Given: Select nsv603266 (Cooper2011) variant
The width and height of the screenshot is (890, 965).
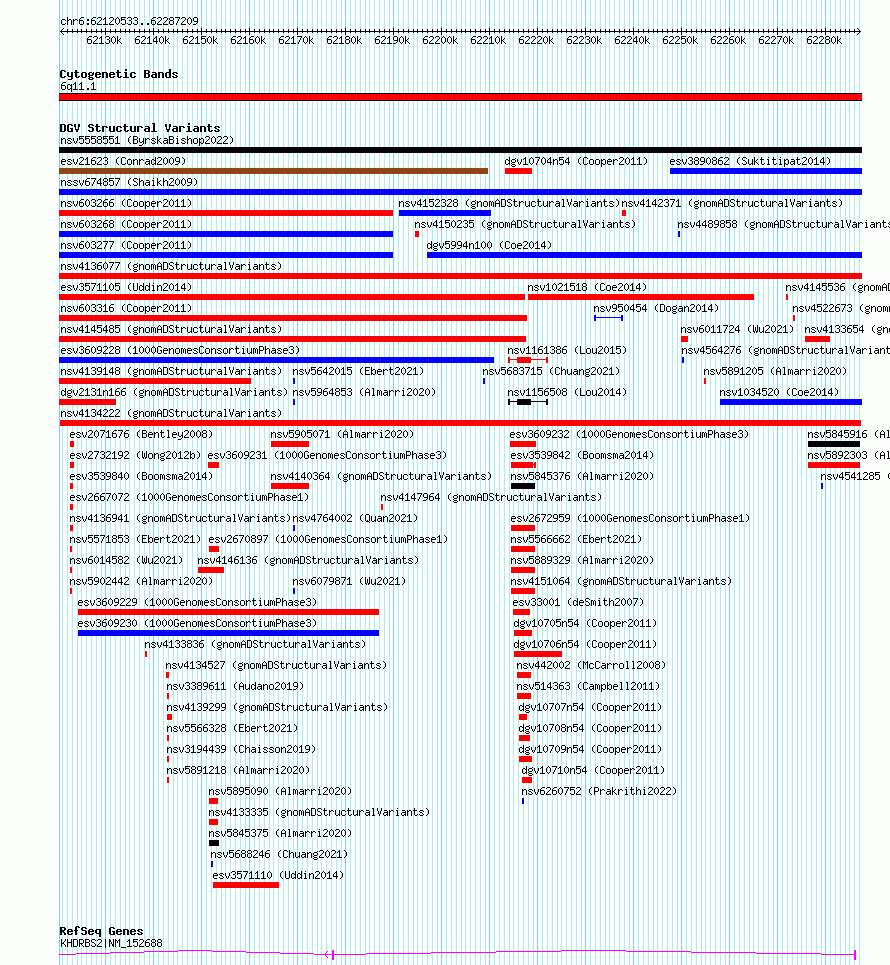Looking at the screenshot, I should pos(126,203).
